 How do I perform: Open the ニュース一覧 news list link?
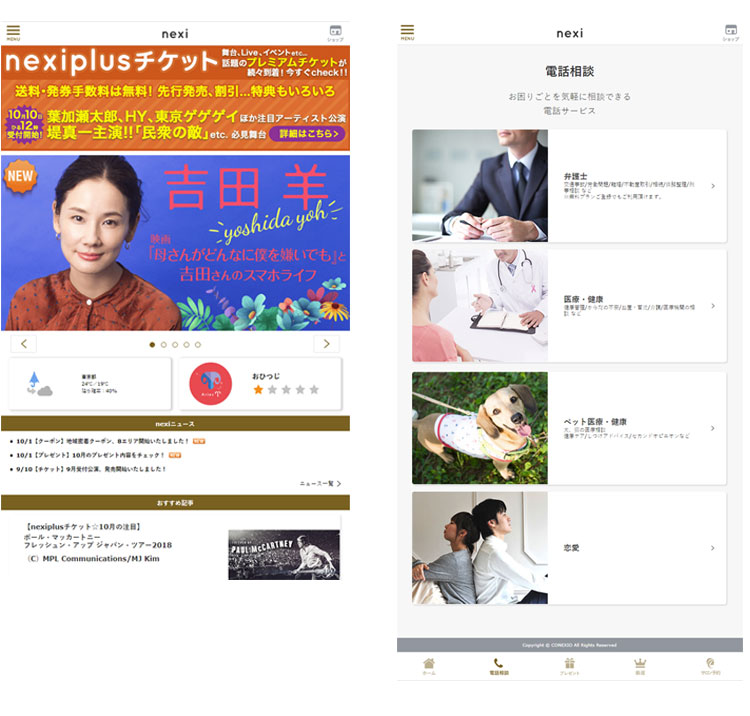point(320,484)
